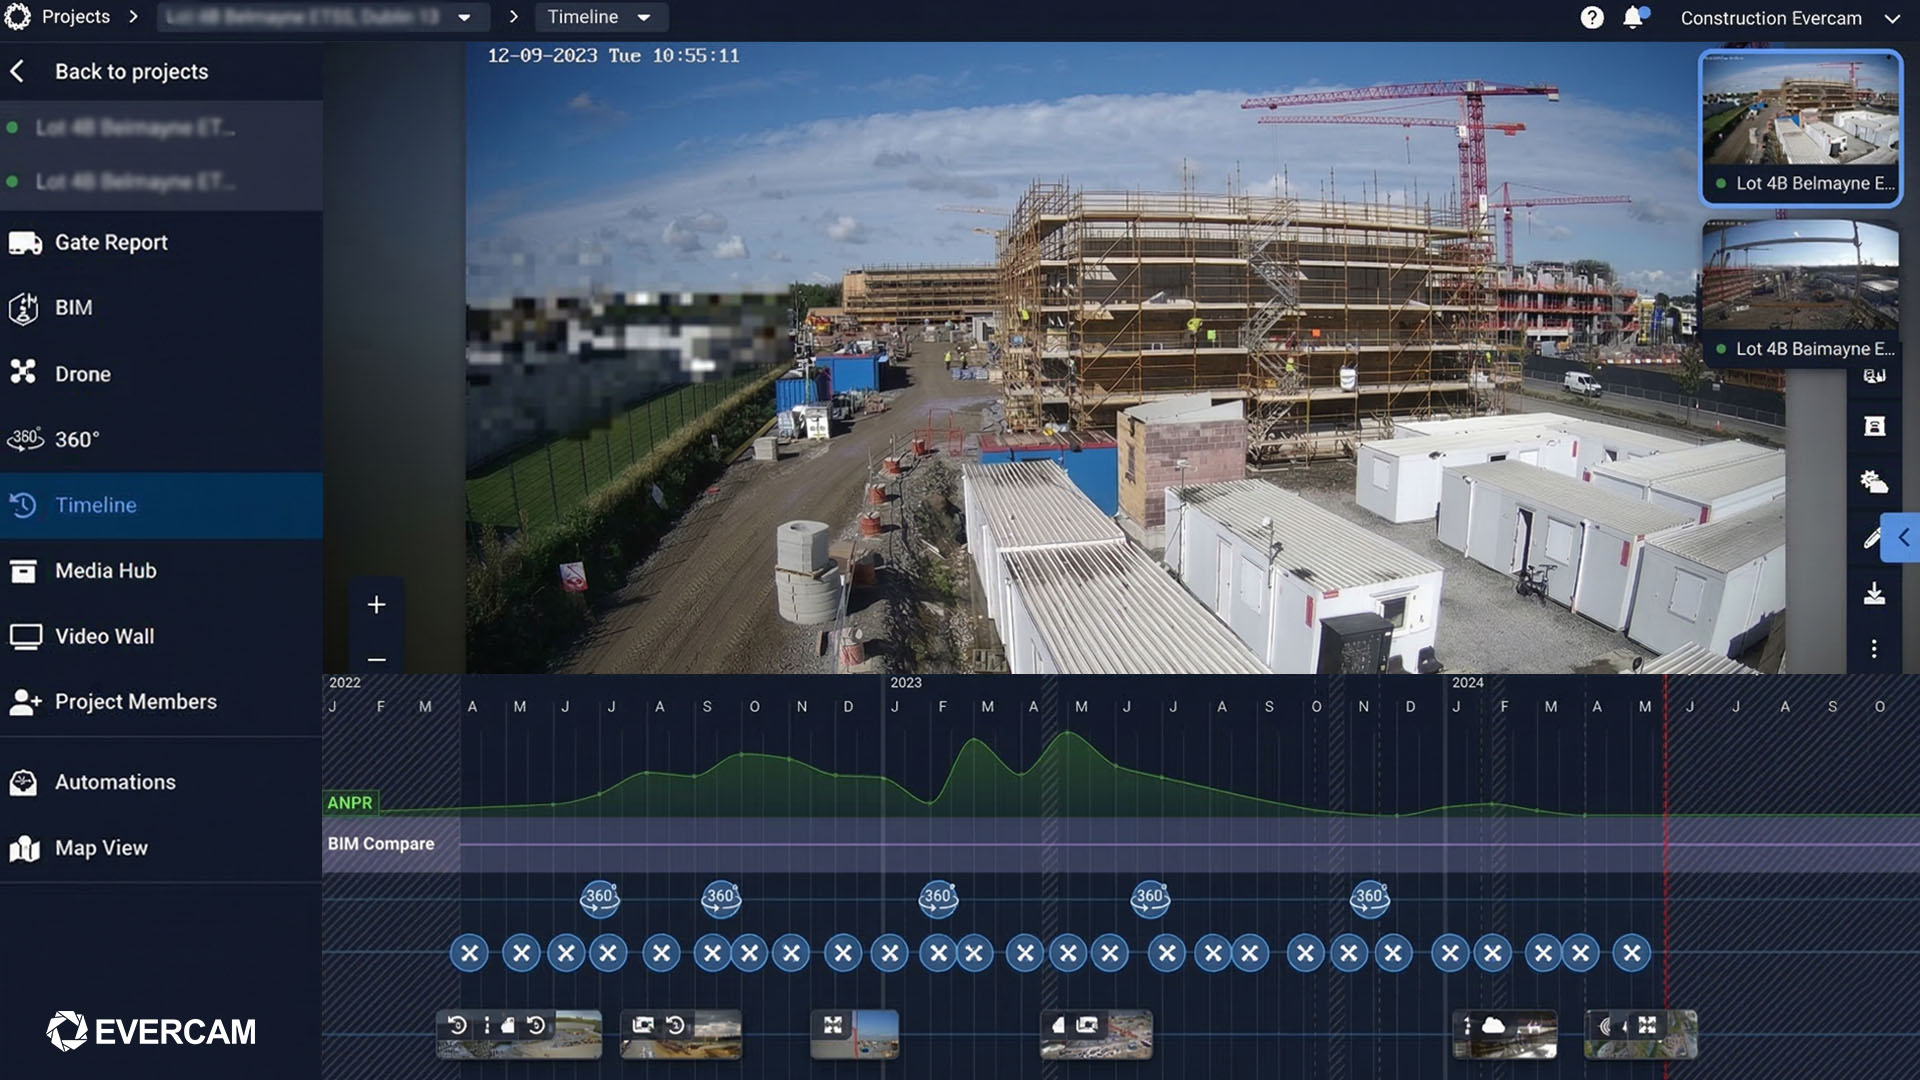Open notifications bell
Screen dimensions: 1920x1080
pyautogui.click(x=1633, y=18)
